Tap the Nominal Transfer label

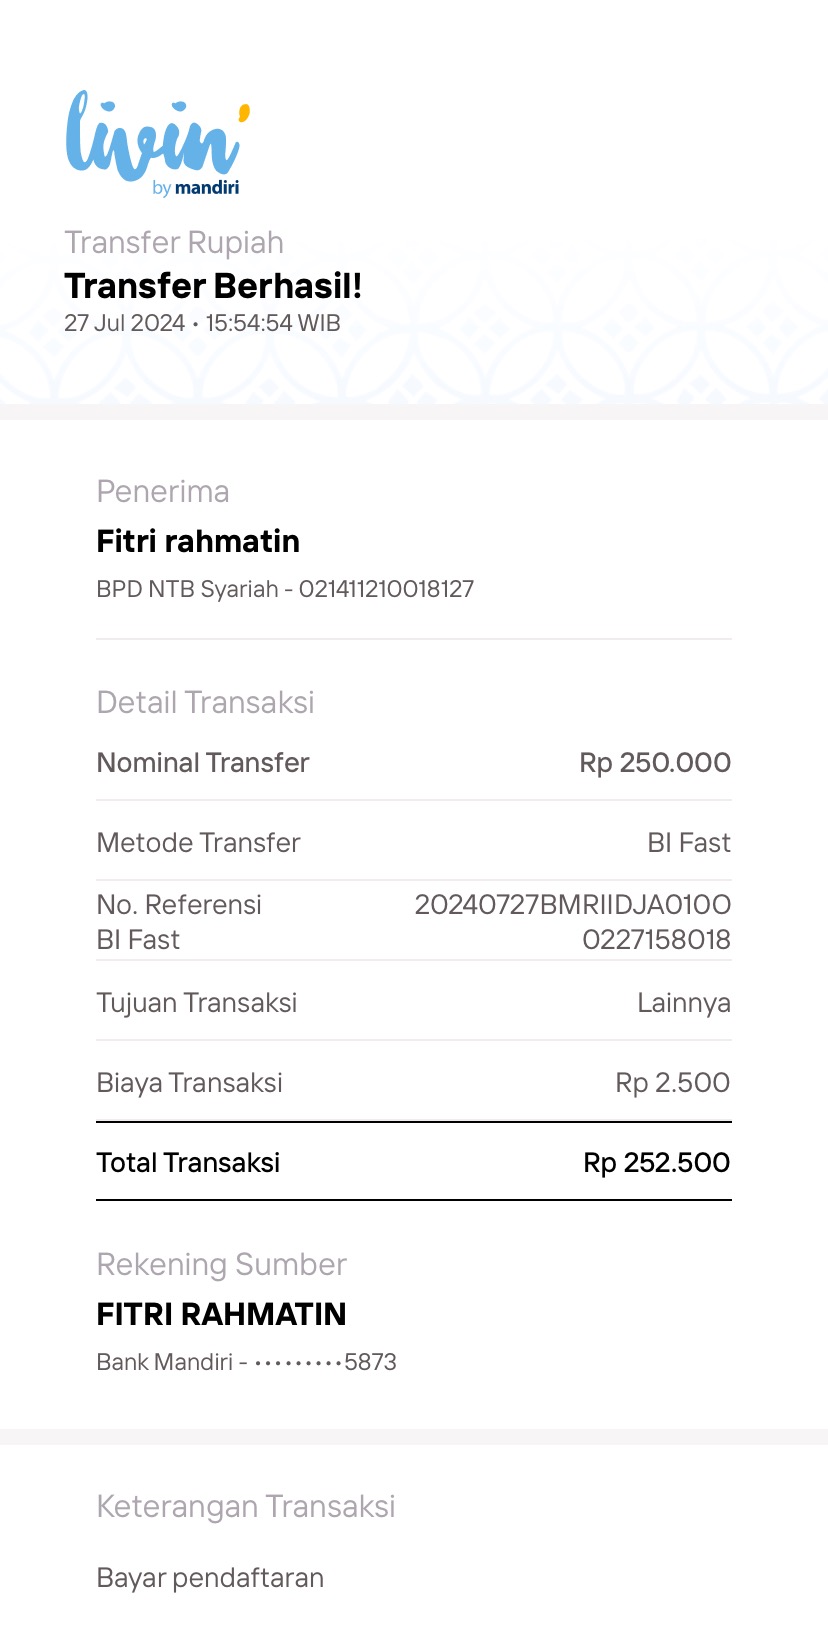pos(203,763)
